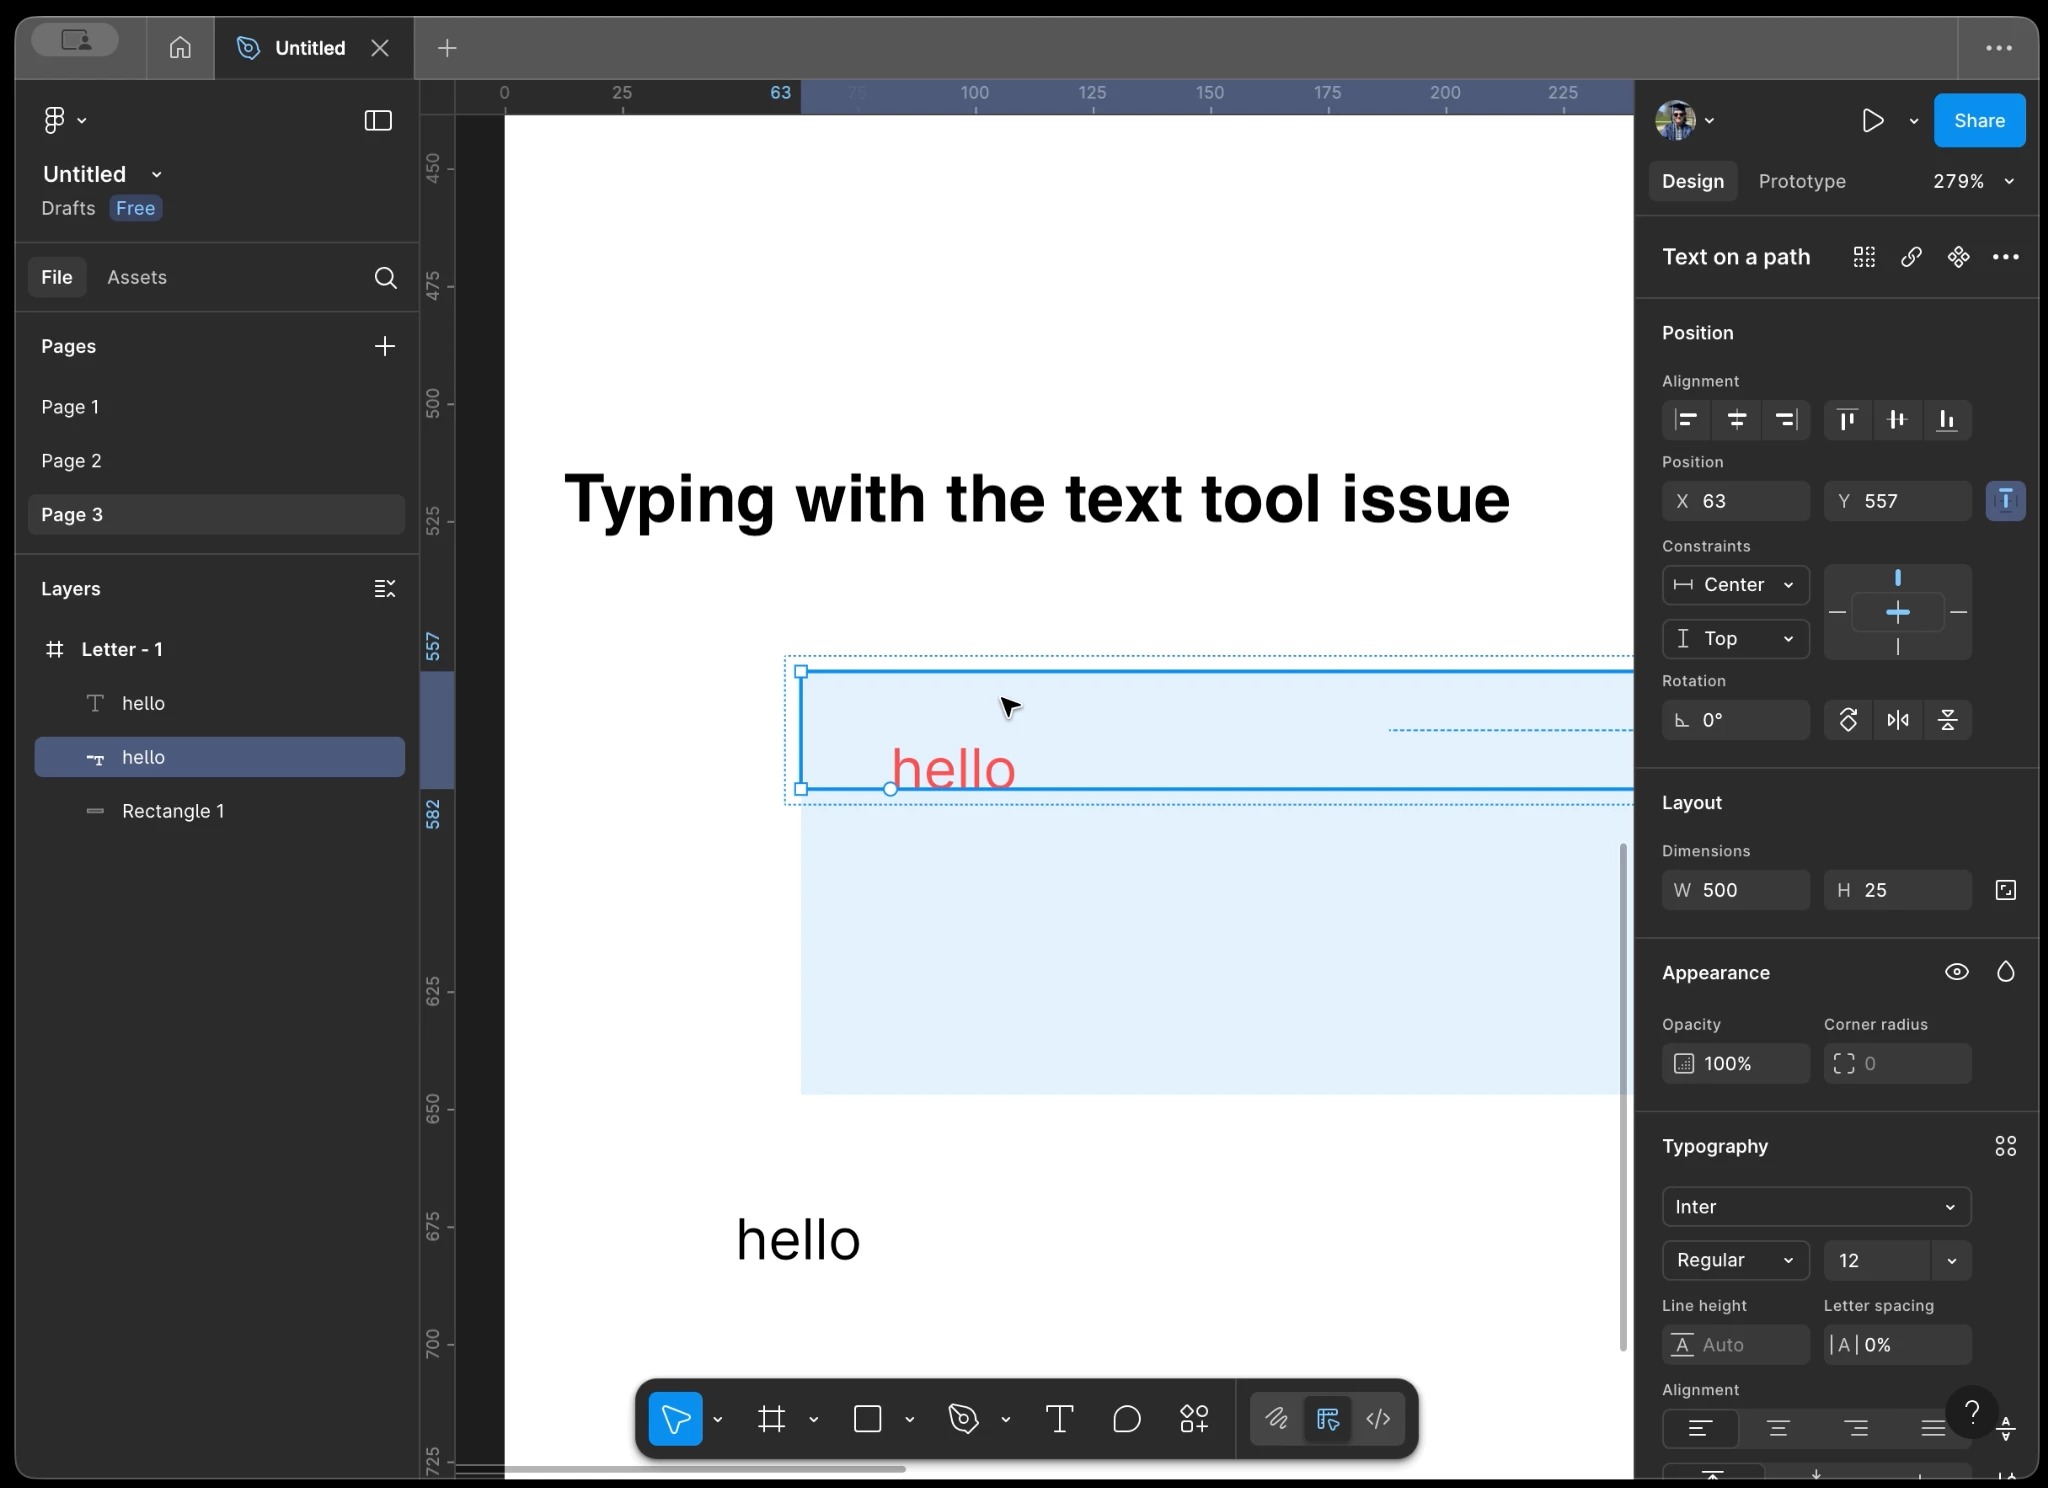
Task: Click the blue Share button
Action: (x=1978, y=121)
